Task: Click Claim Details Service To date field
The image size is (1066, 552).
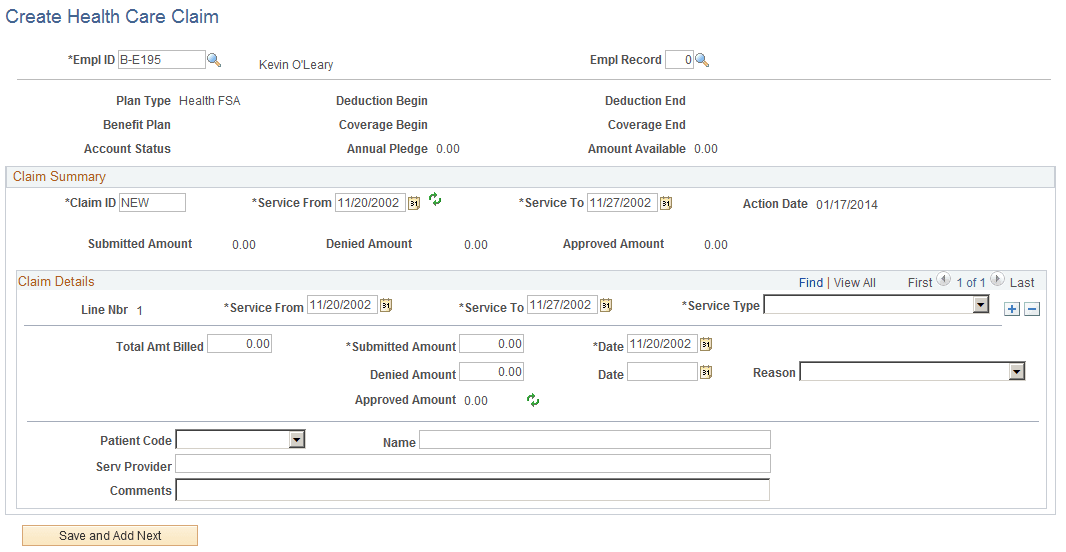Action: pos(563,305)
